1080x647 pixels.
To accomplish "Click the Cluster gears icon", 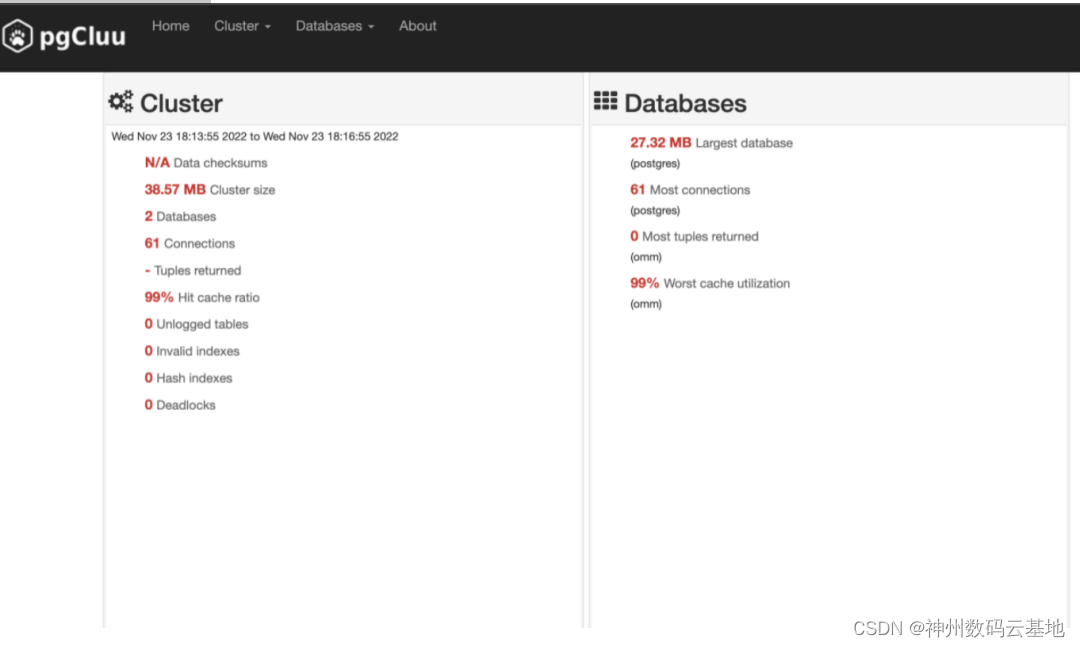I will point(121,102).
